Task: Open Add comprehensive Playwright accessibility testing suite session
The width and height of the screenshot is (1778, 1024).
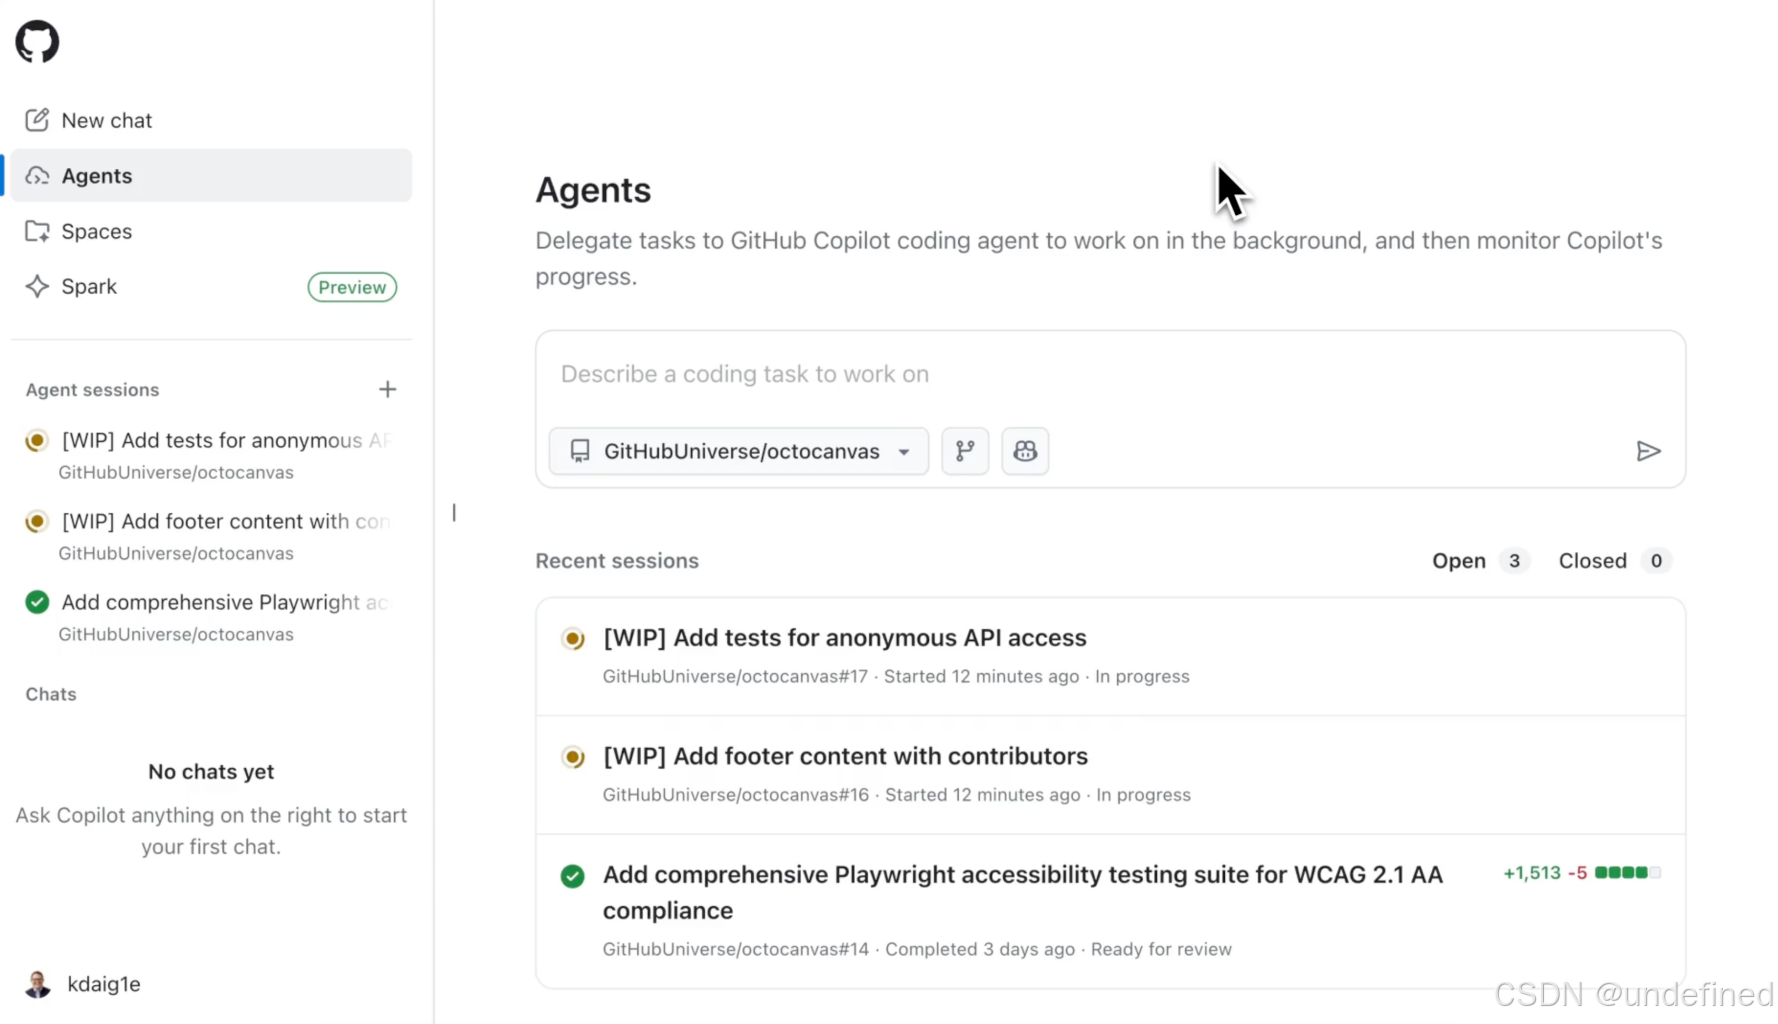Action: pyautogui.click(x=1023, y=892)
